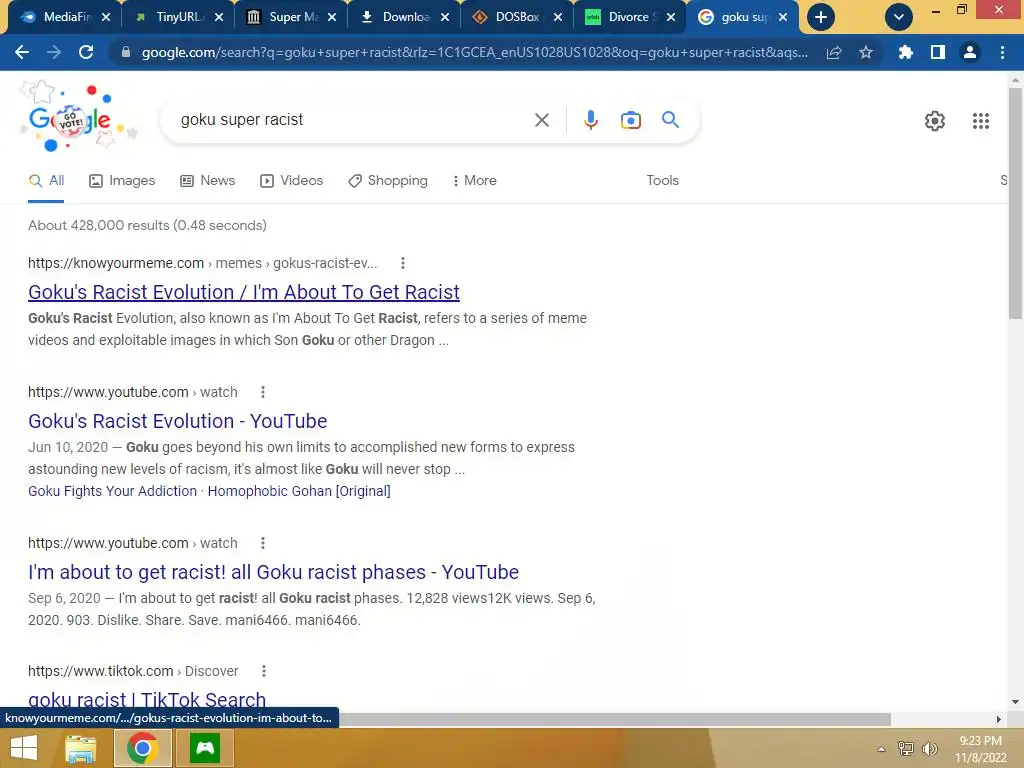Share this page icon in address bar

[x=834, y=52]
